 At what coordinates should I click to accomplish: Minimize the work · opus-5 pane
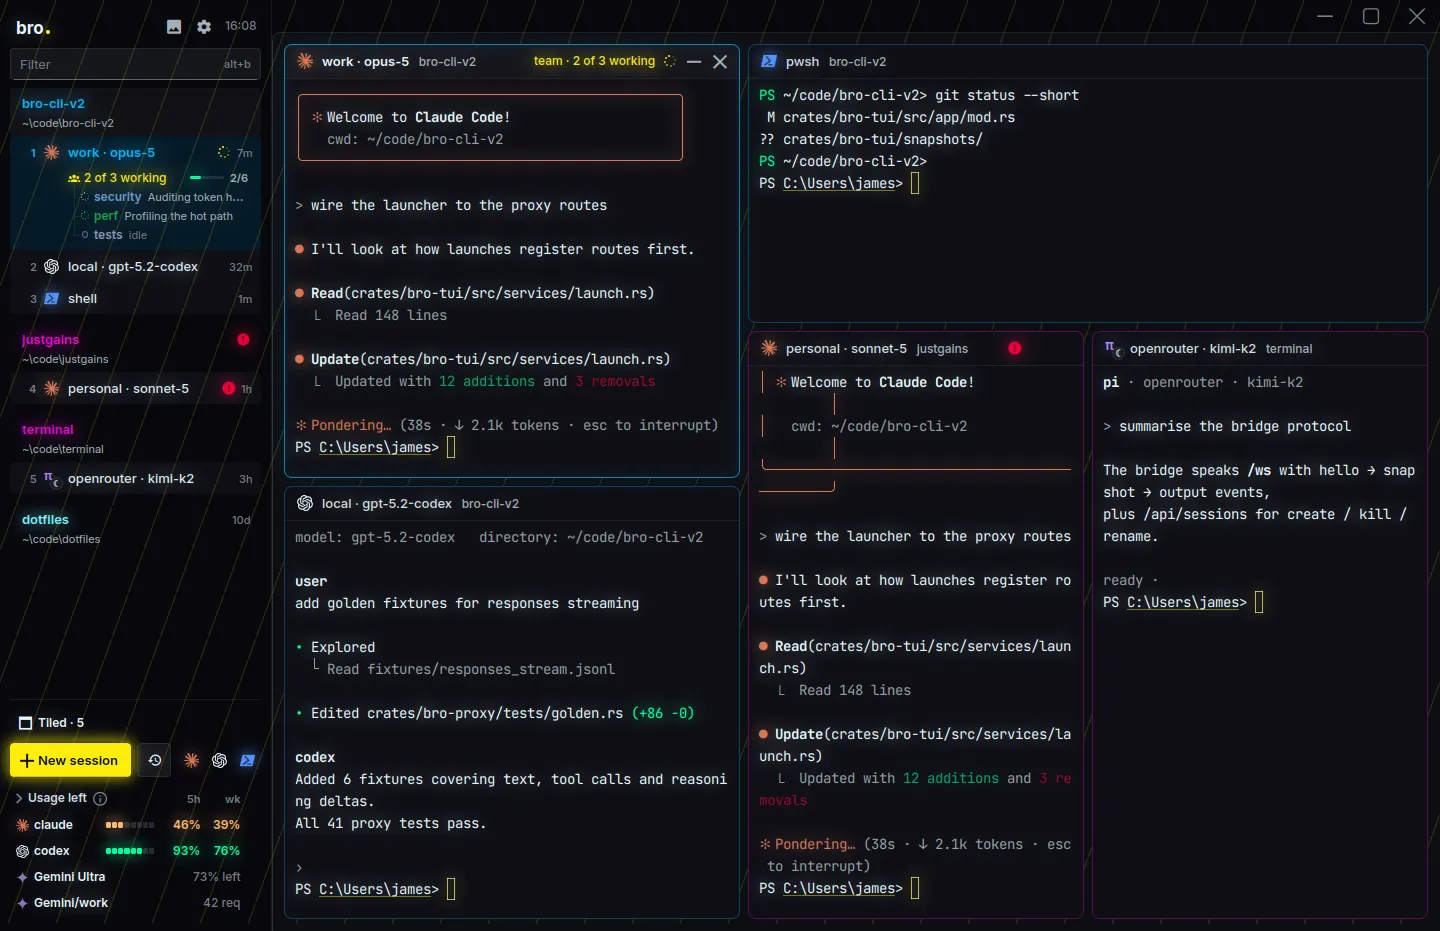[694, 62]
